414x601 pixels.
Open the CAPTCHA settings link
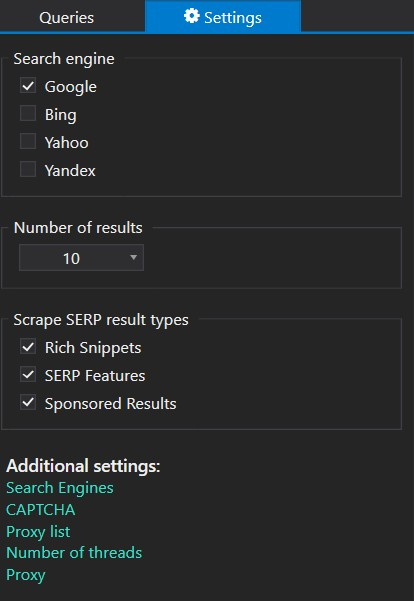41,510
